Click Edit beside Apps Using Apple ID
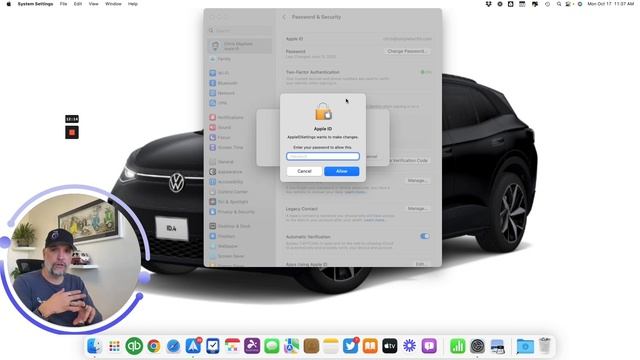 click(x=420, y=264)
